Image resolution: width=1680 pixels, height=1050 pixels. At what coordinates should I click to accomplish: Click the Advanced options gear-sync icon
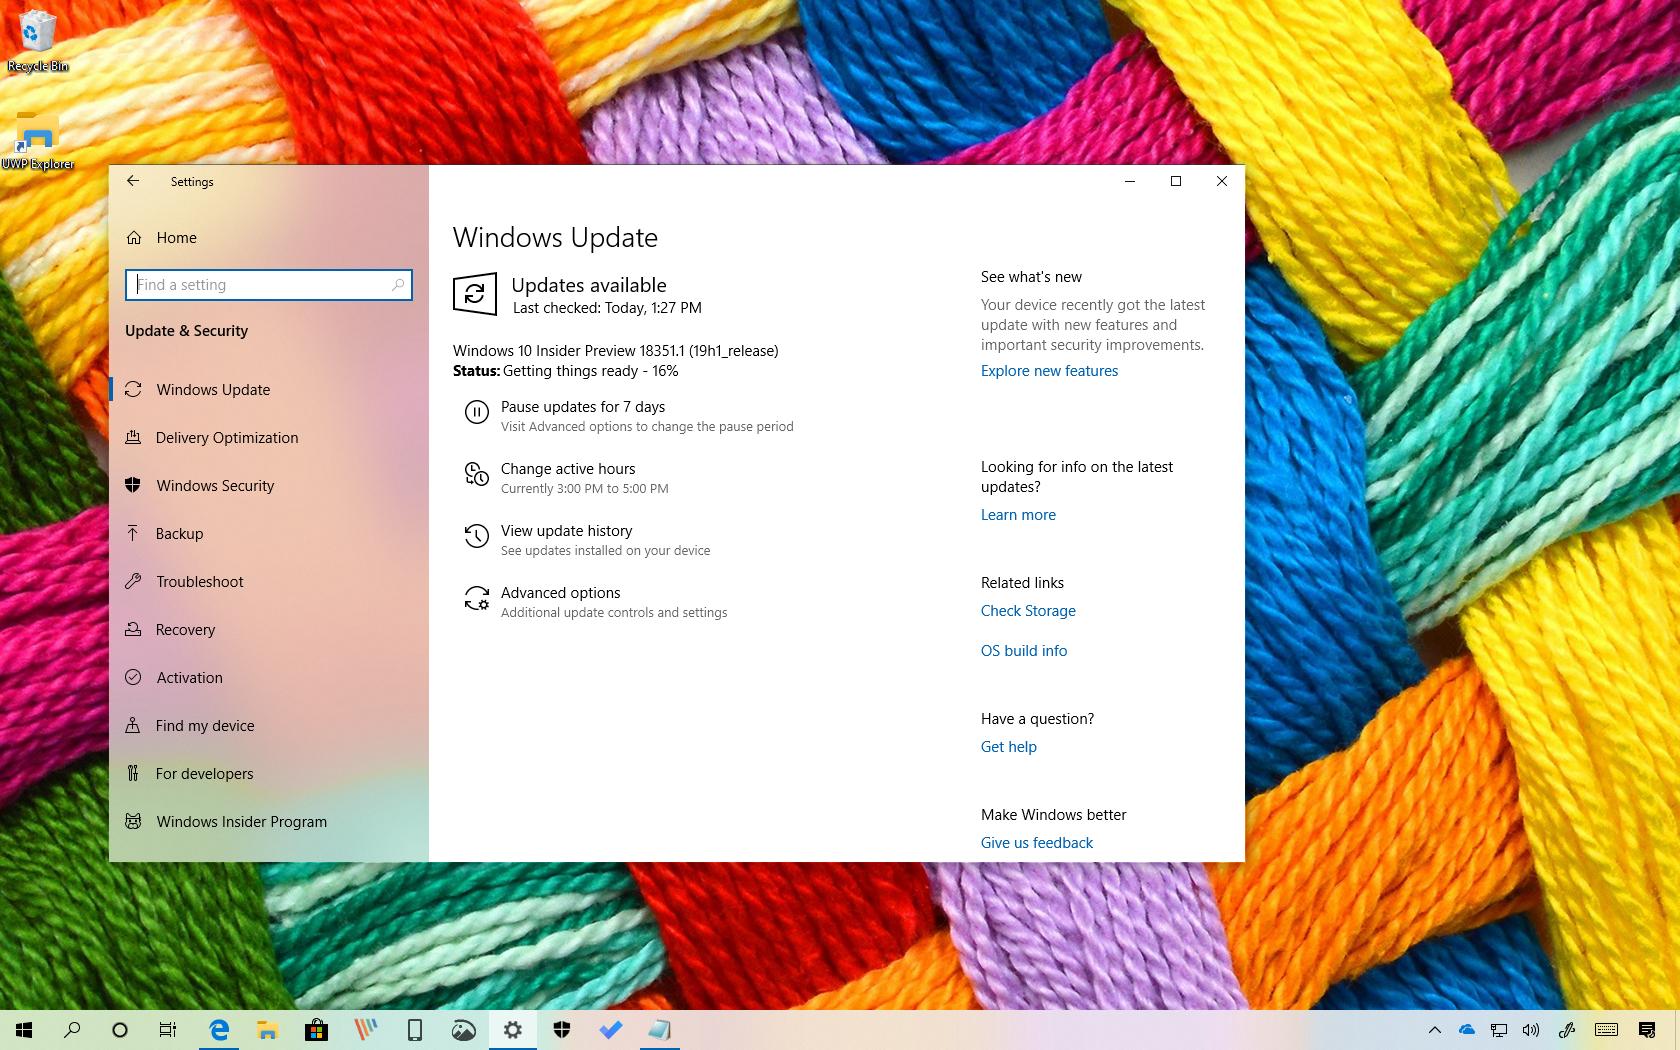477,598
